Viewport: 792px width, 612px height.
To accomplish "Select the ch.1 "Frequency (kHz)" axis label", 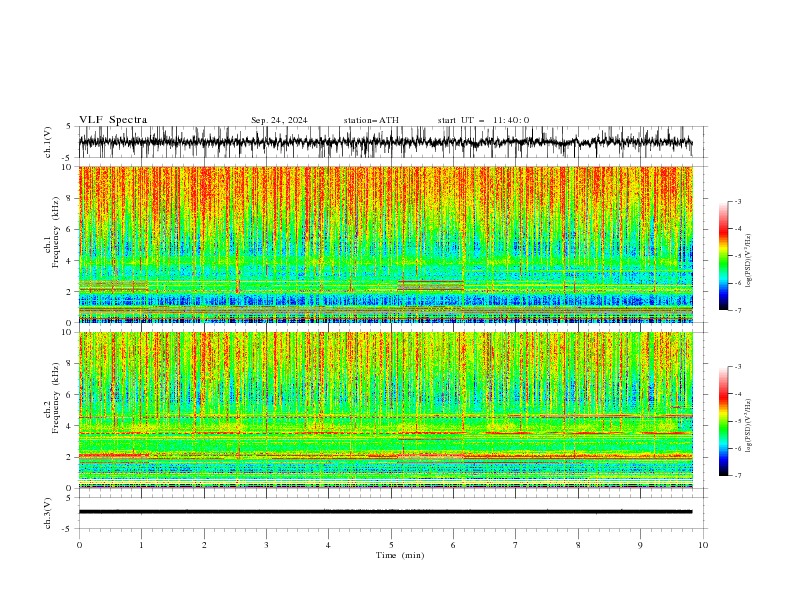I will click(55, 233).
